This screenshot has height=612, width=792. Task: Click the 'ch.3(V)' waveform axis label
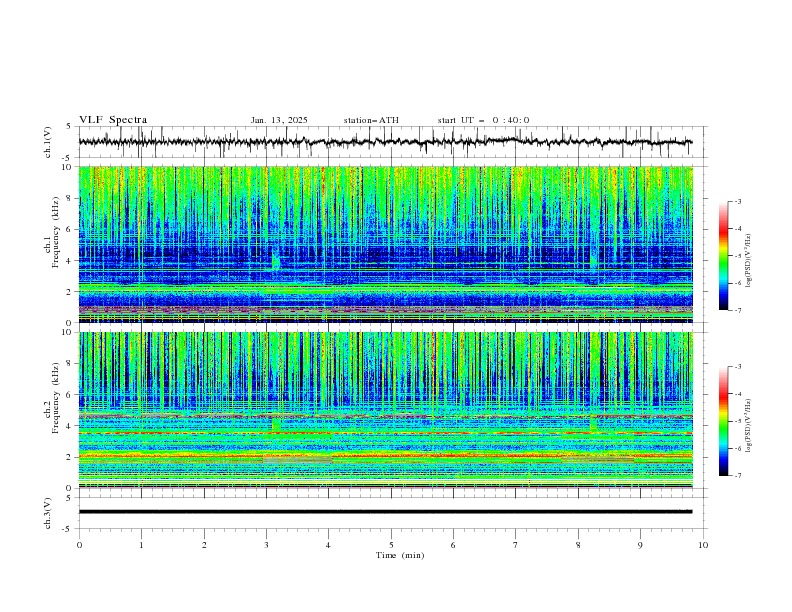click(48, 513)
